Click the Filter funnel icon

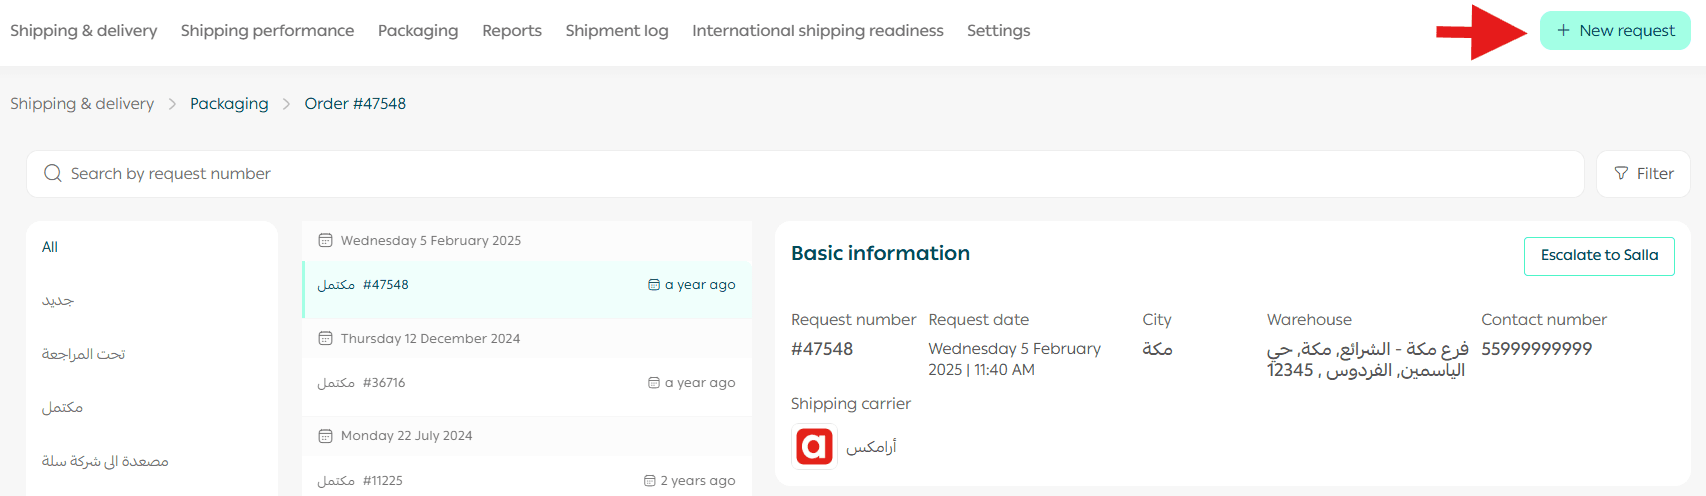[x=1621, y=174]
